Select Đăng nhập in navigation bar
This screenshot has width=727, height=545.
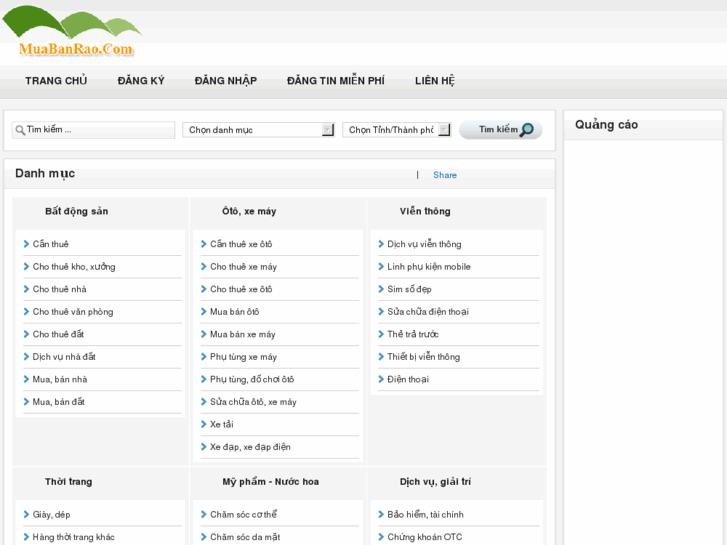point(225,81)
